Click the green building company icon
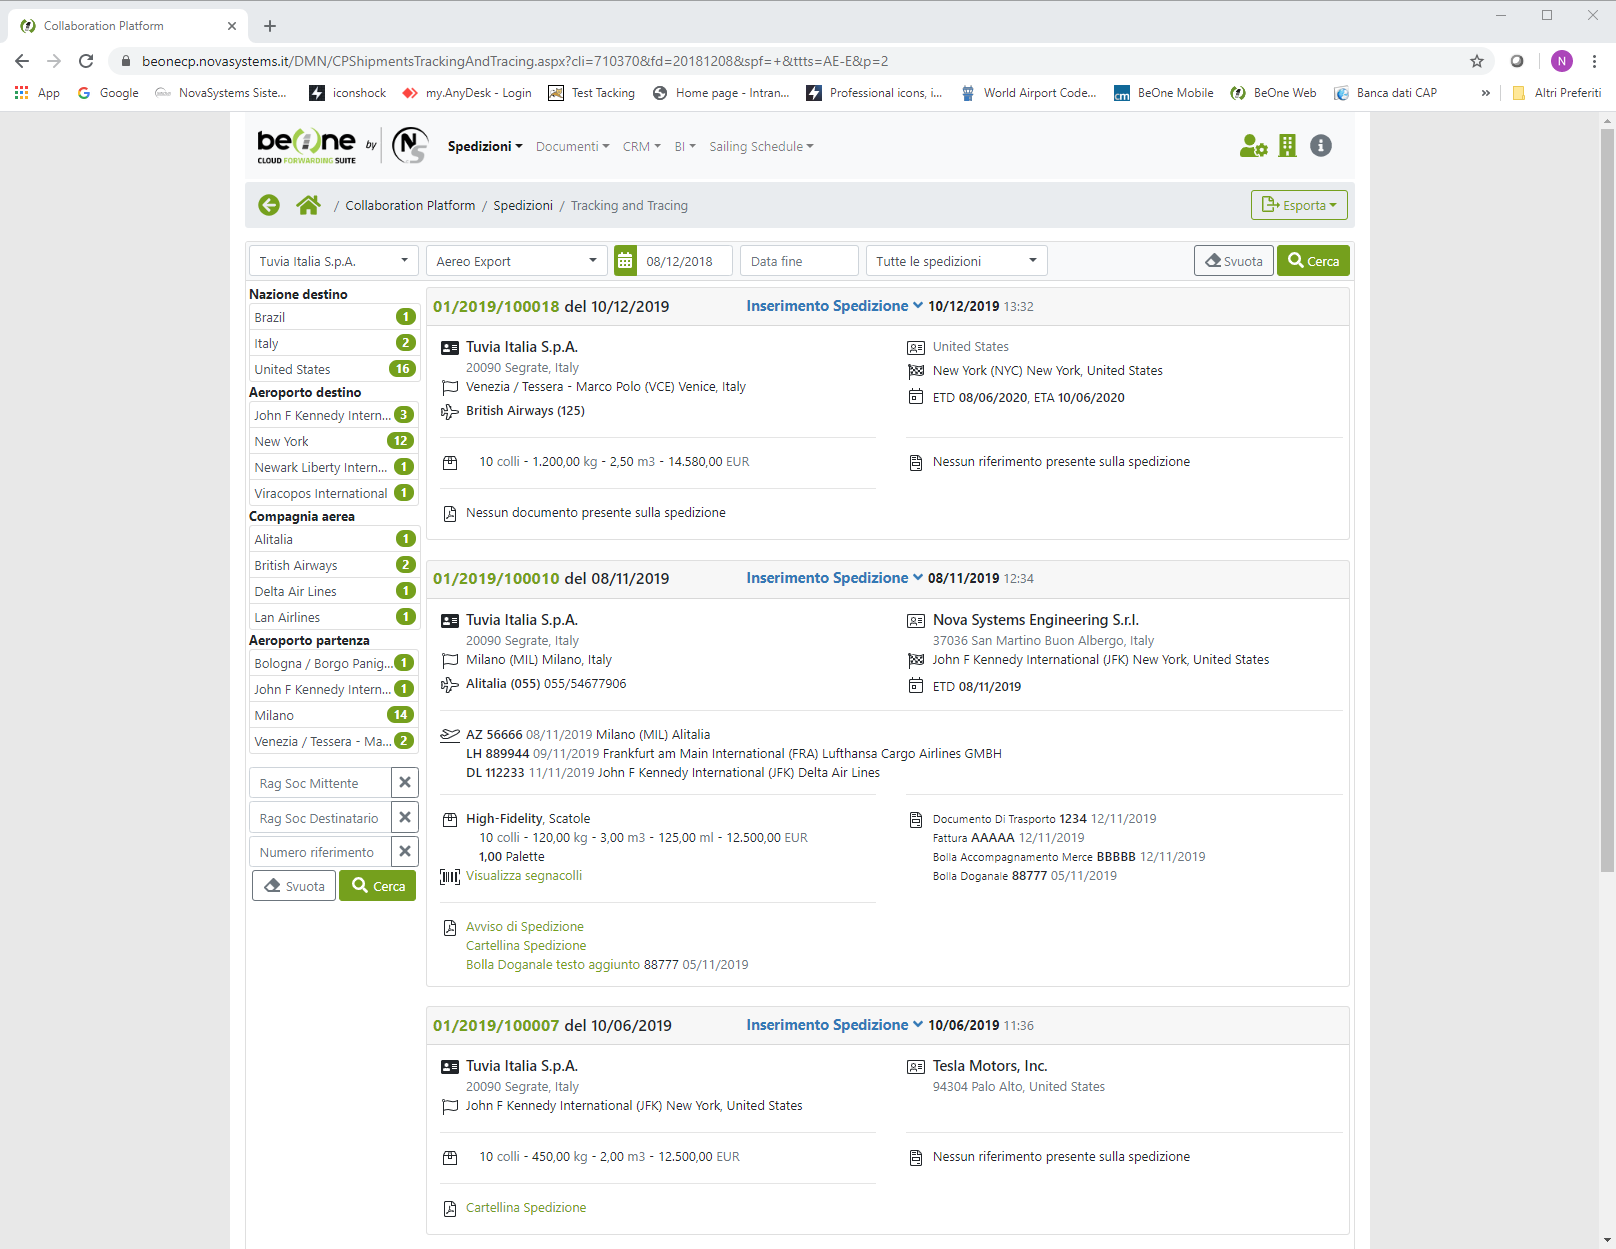The image size is (1616, 1249). click(x=1288, y=146)
